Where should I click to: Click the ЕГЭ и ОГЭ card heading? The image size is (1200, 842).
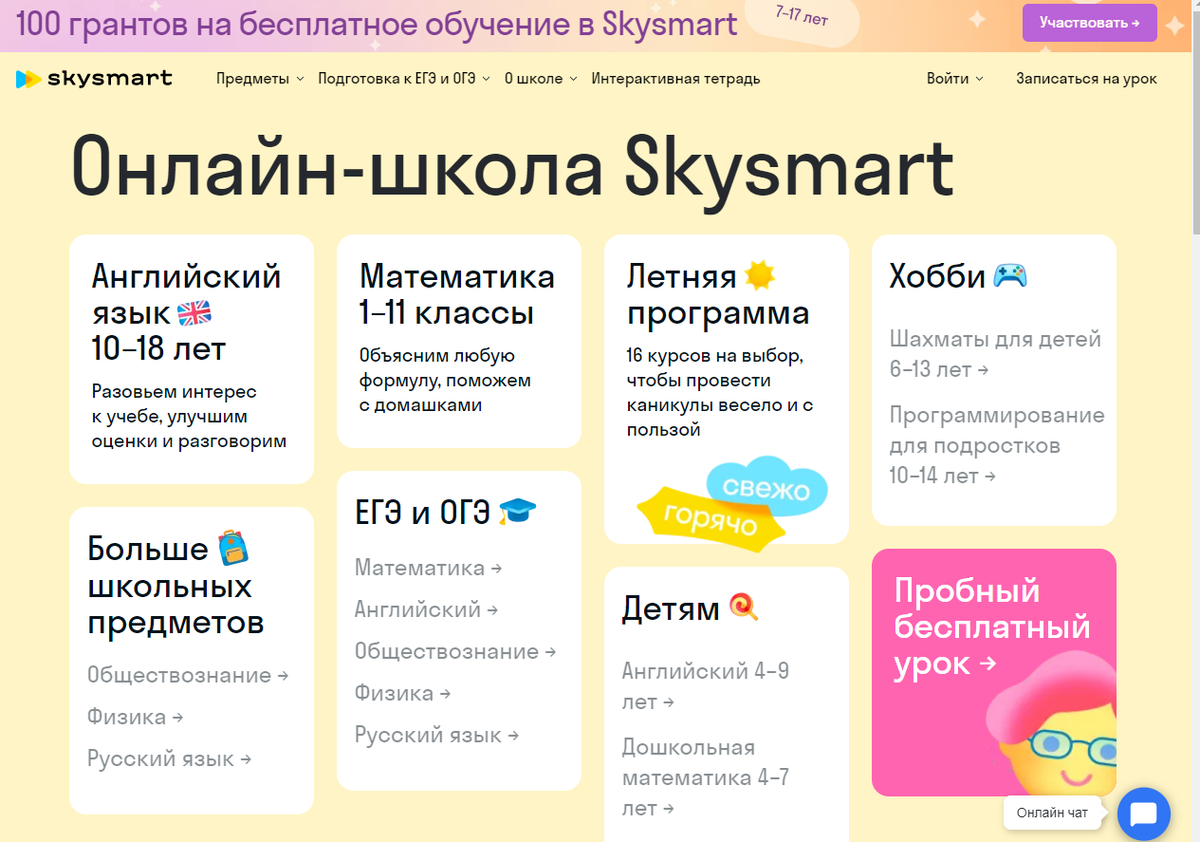tap(423, 513)
